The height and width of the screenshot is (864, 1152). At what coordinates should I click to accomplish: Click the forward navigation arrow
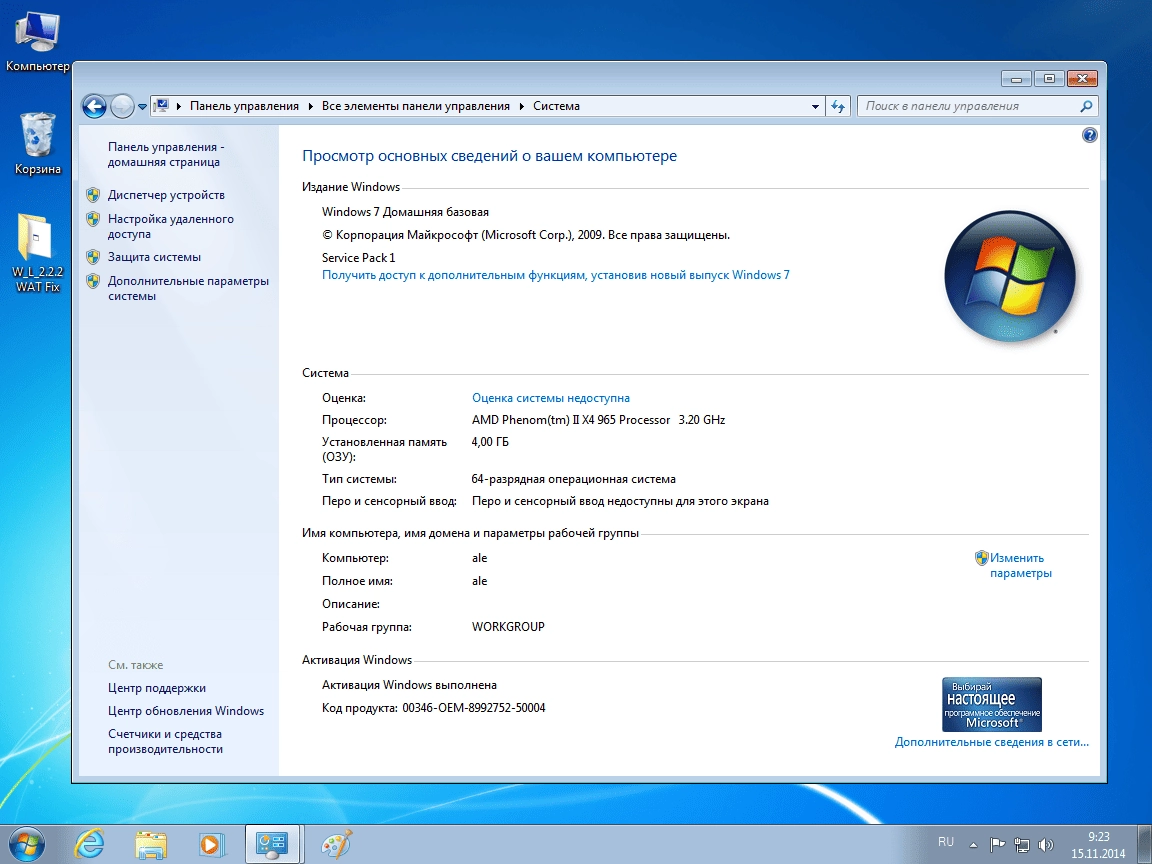(122, 107)
